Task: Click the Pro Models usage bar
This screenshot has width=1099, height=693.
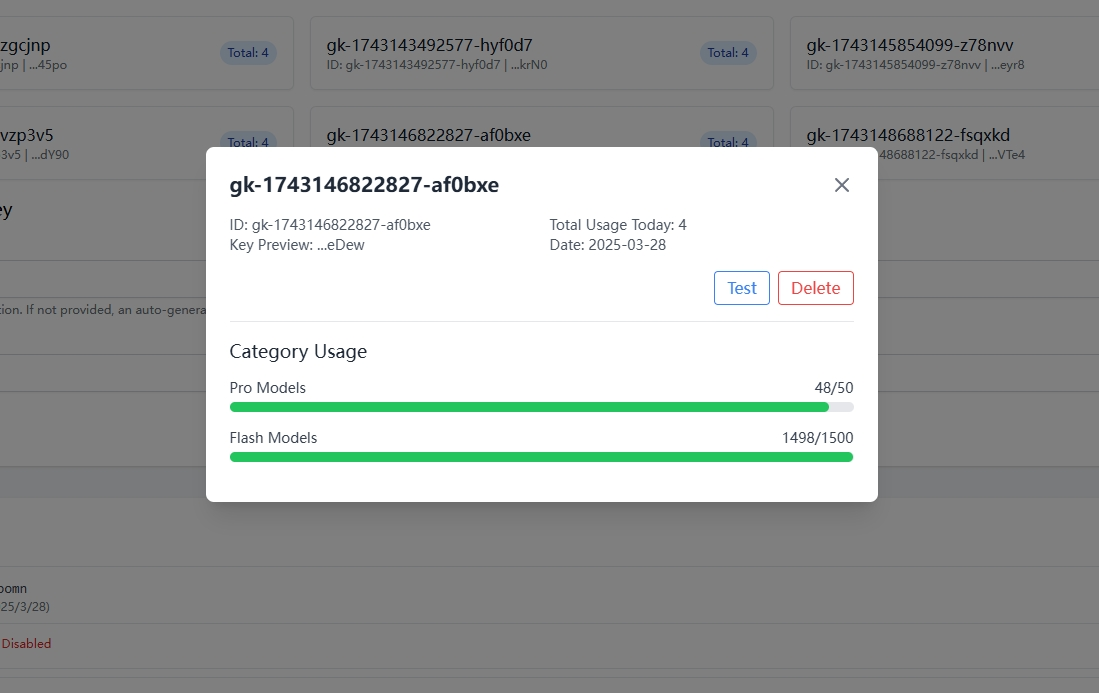Action: (x=541, y=407)
